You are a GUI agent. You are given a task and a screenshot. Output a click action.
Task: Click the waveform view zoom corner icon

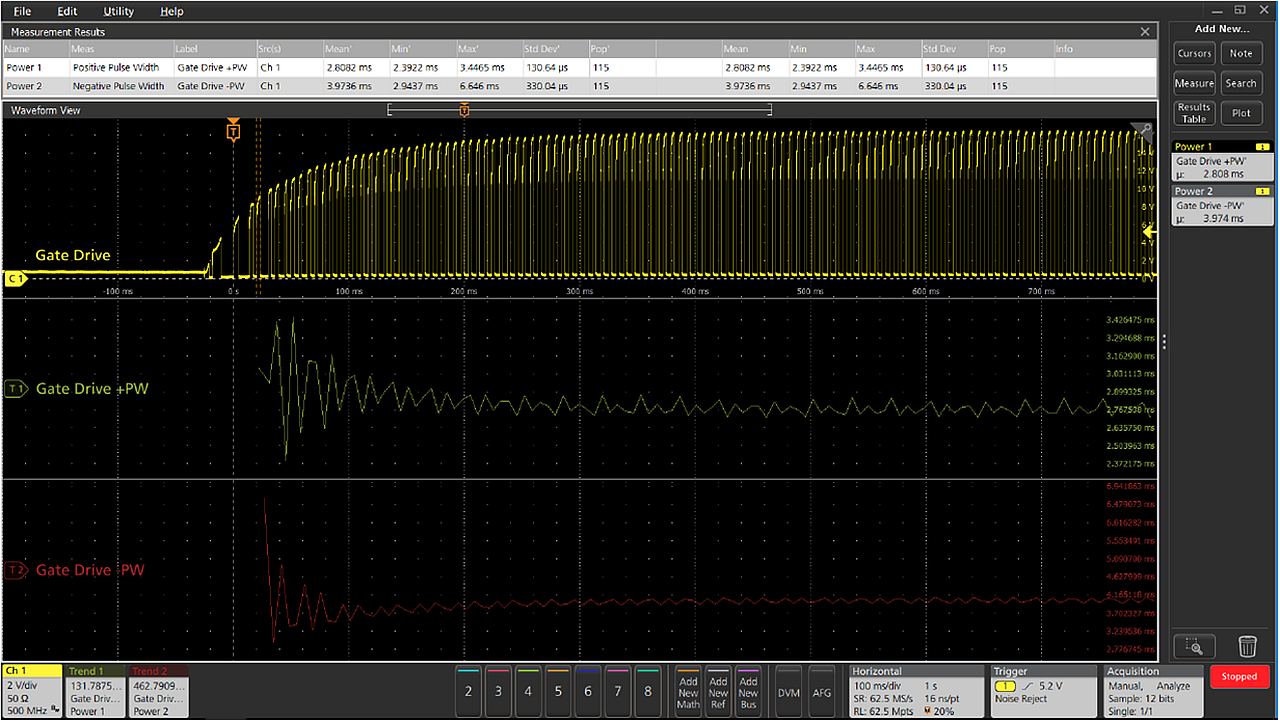1147,130
